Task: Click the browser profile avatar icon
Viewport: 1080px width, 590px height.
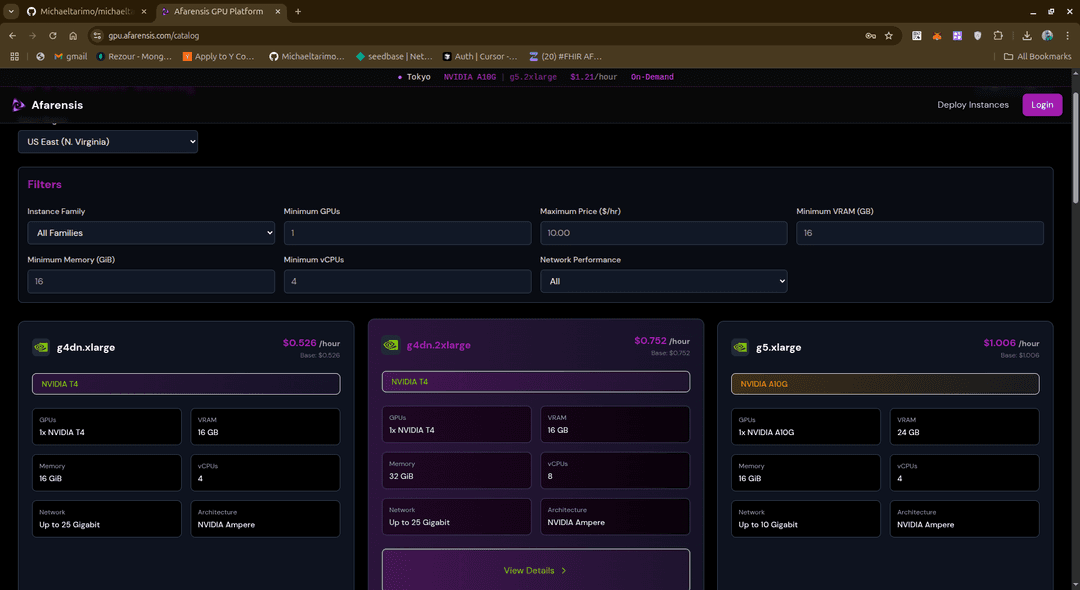Action: tap(1047, 33)
